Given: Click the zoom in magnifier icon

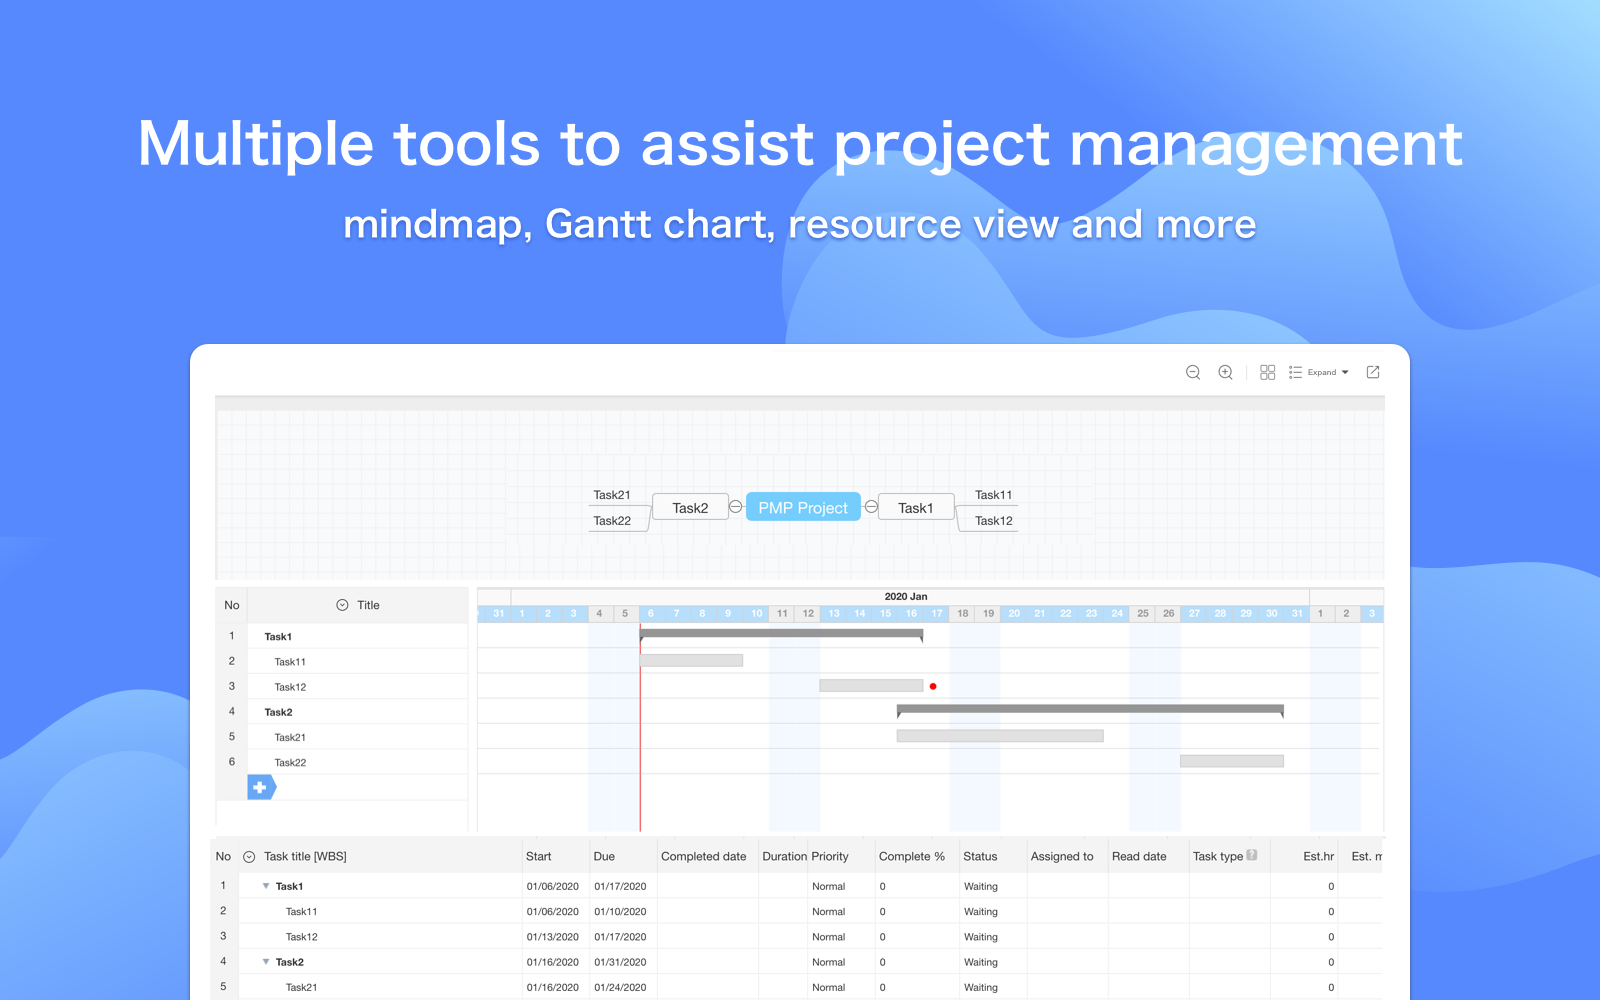Looking at the screenshot, I should point(1225,372).
